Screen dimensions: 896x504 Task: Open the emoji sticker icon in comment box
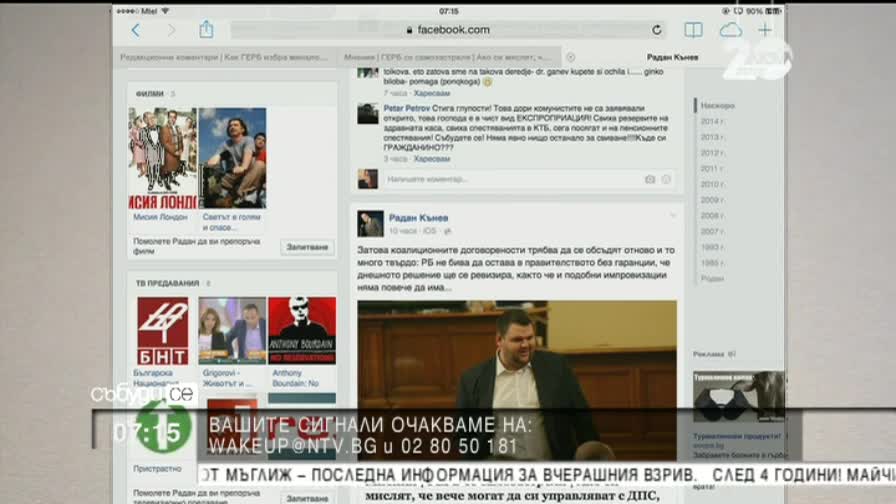click(x=666, y=179)
